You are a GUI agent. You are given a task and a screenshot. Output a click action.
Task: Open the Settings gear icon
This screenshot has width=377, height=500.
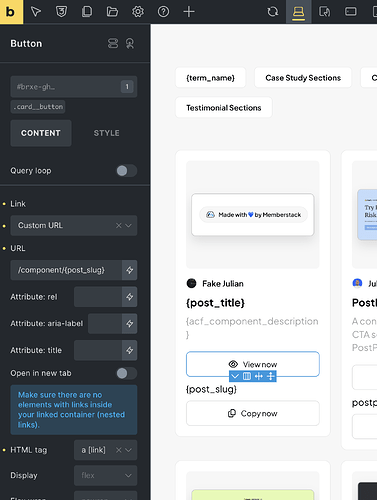point(138,12)
